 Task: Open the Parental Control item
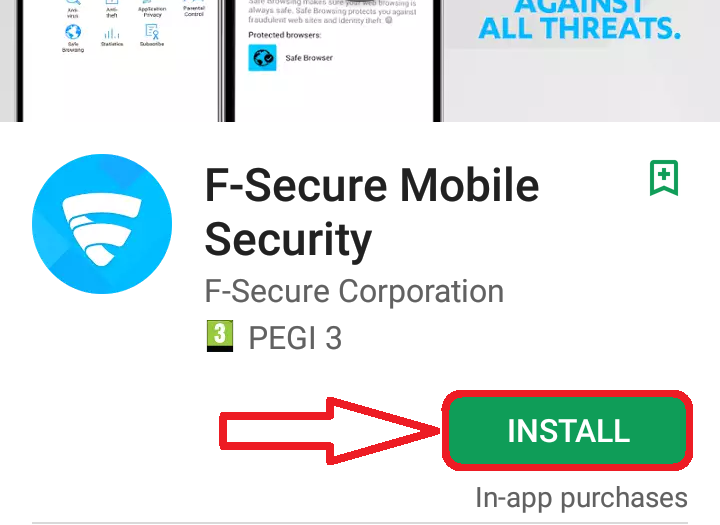[194, 11]
